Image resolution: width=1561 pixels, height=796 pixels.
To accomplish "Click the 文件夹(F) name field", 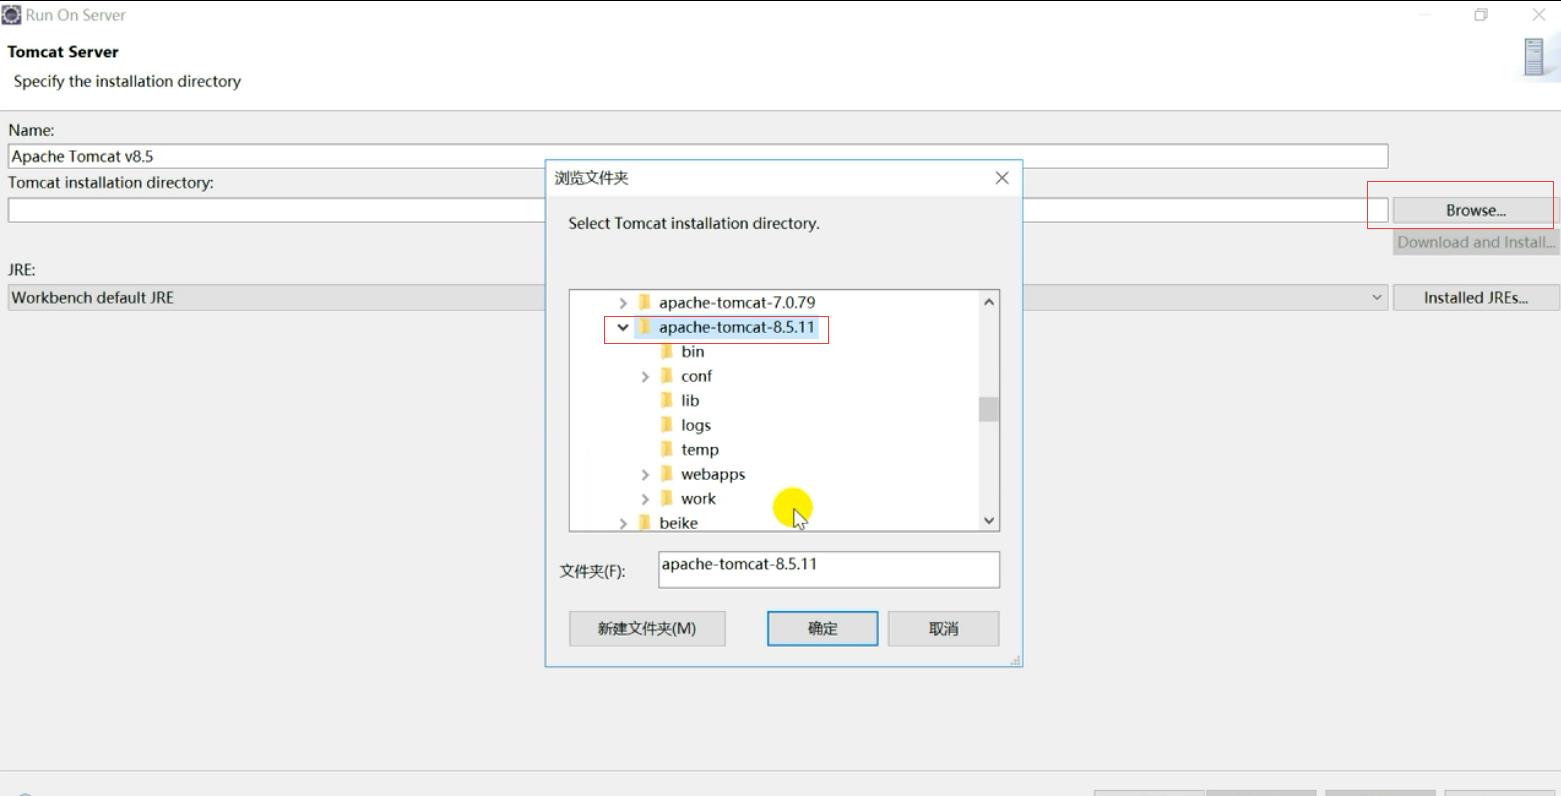I will pos(828,569).
